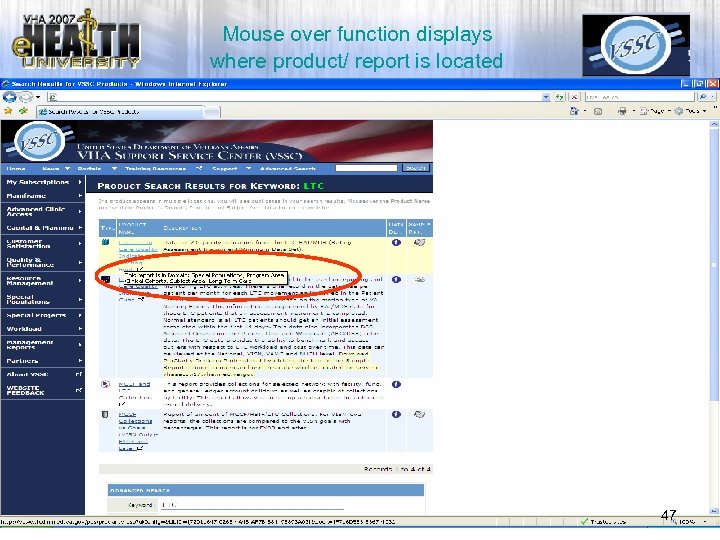Open Partners sidebar menu
The width and height of the screenshot is (720, 540).
click(x=43, y=360)
